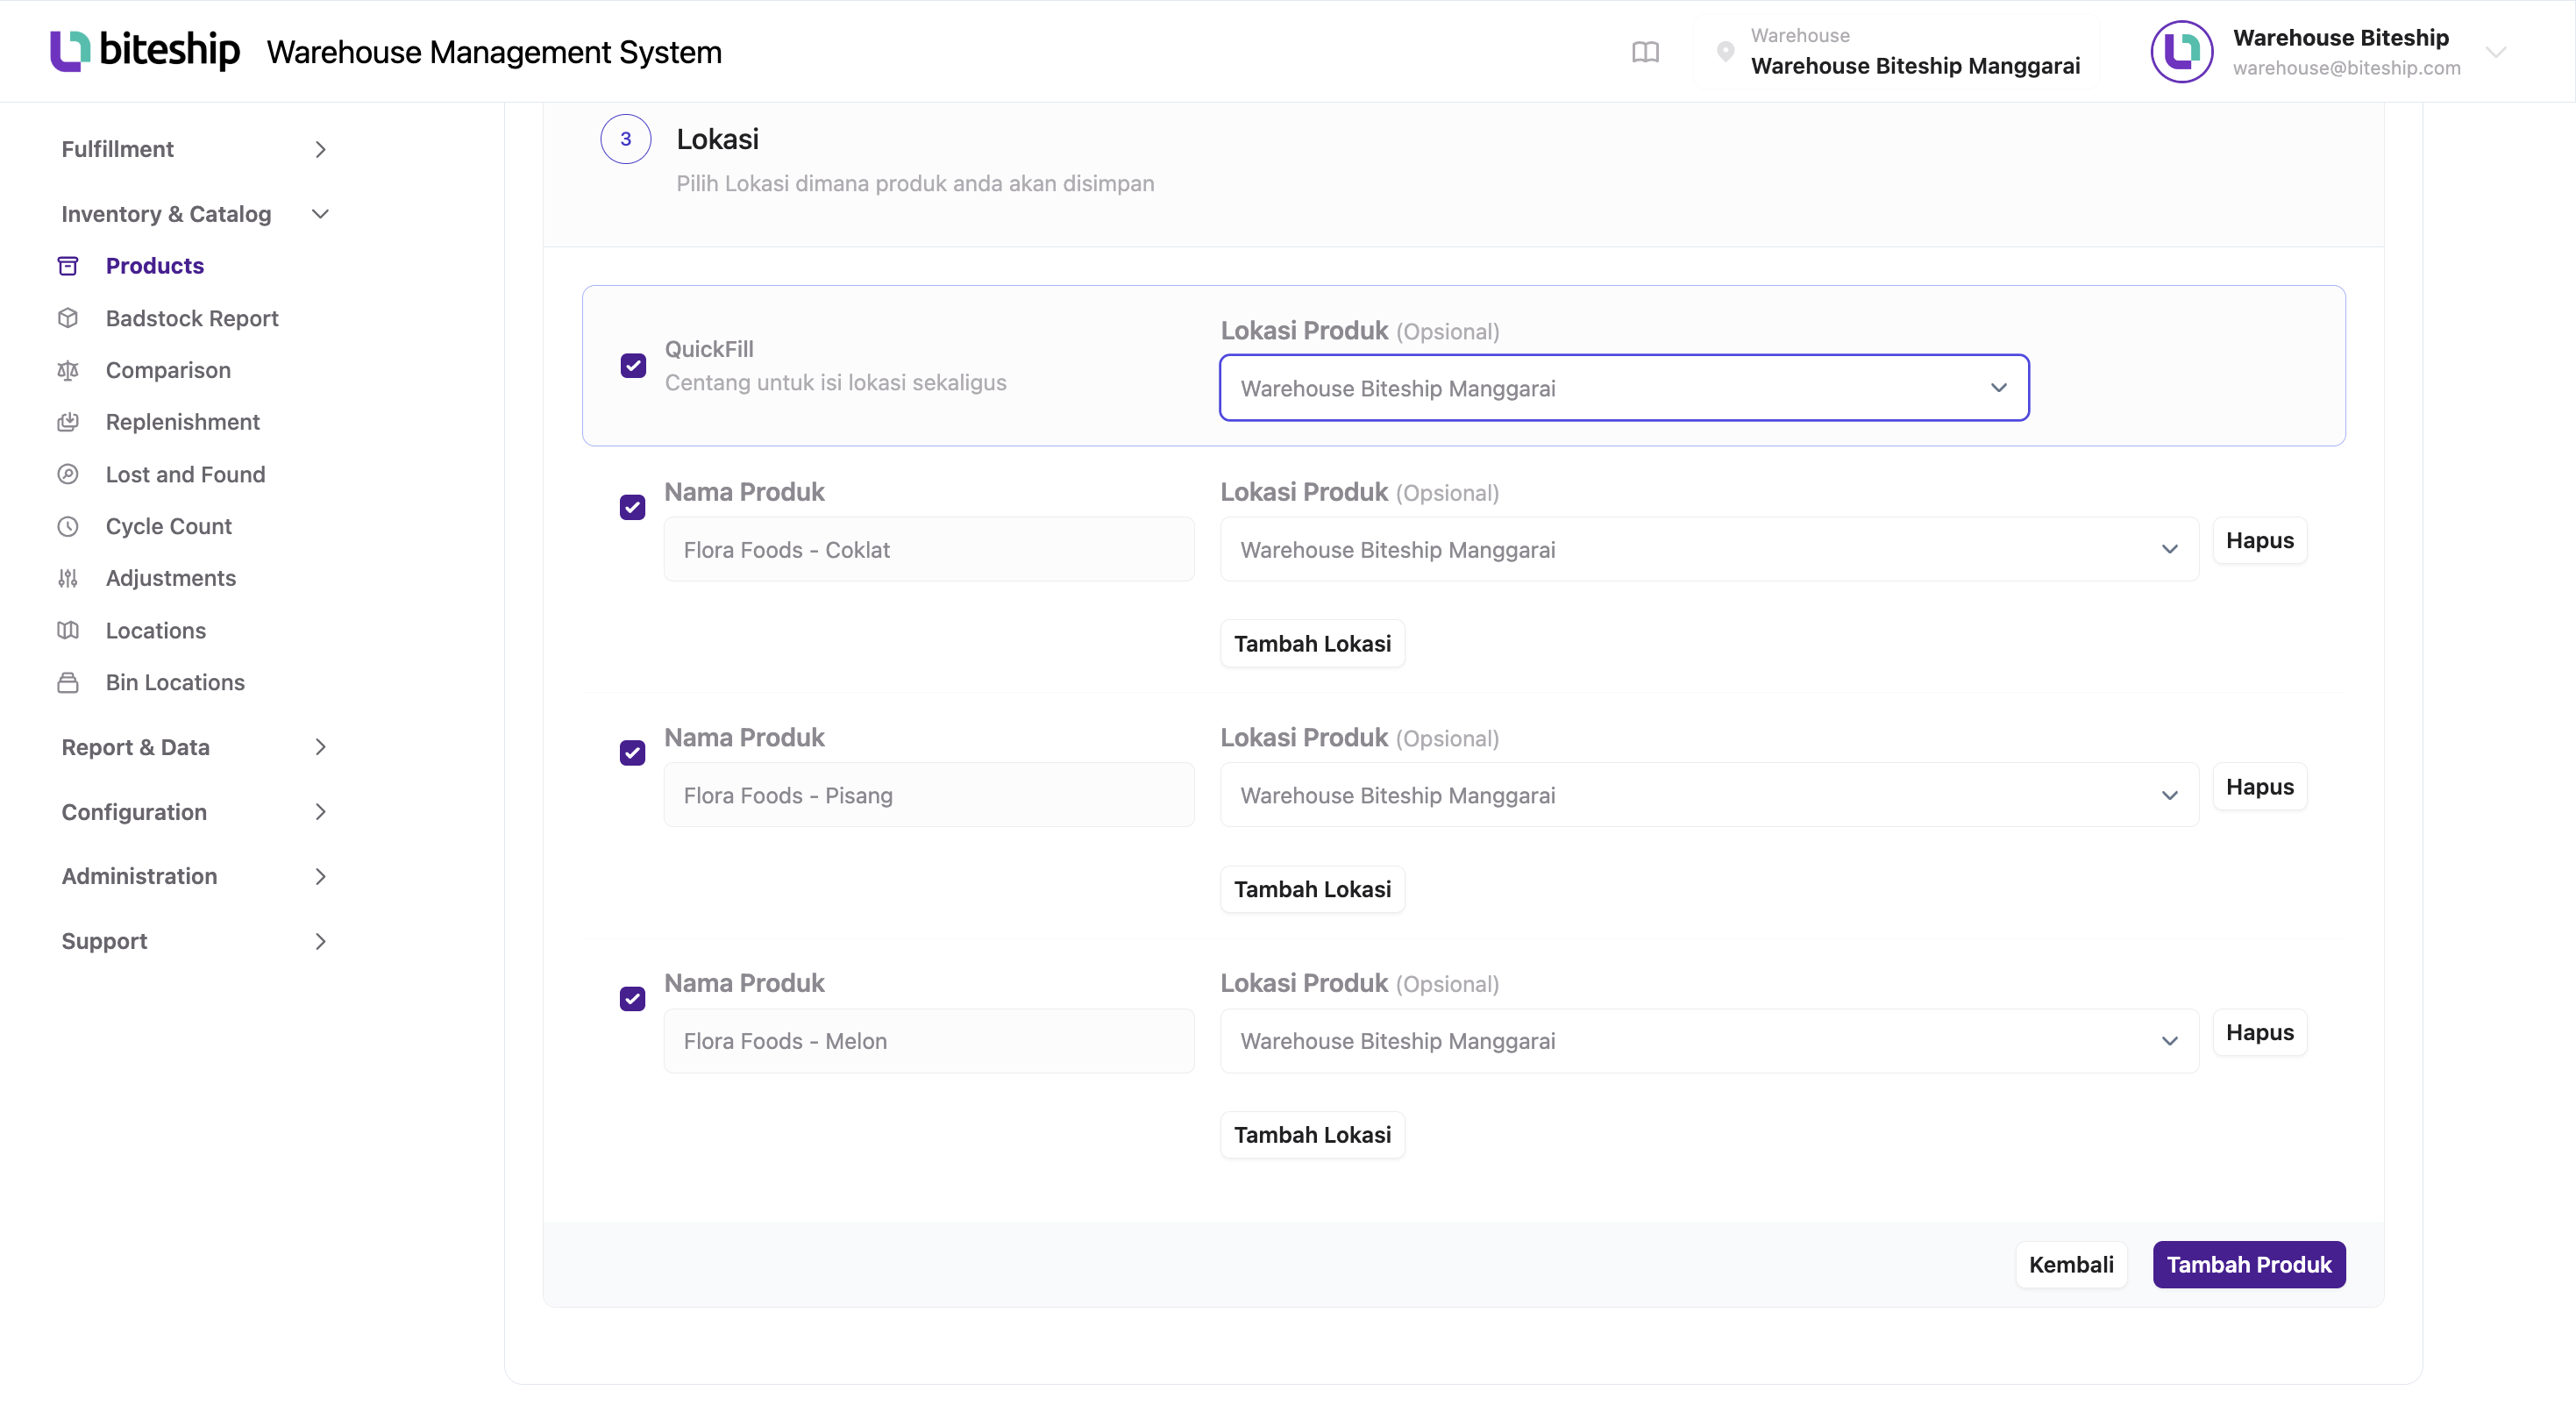
Task: Open the Locations menu item
Action: point(156,630)
